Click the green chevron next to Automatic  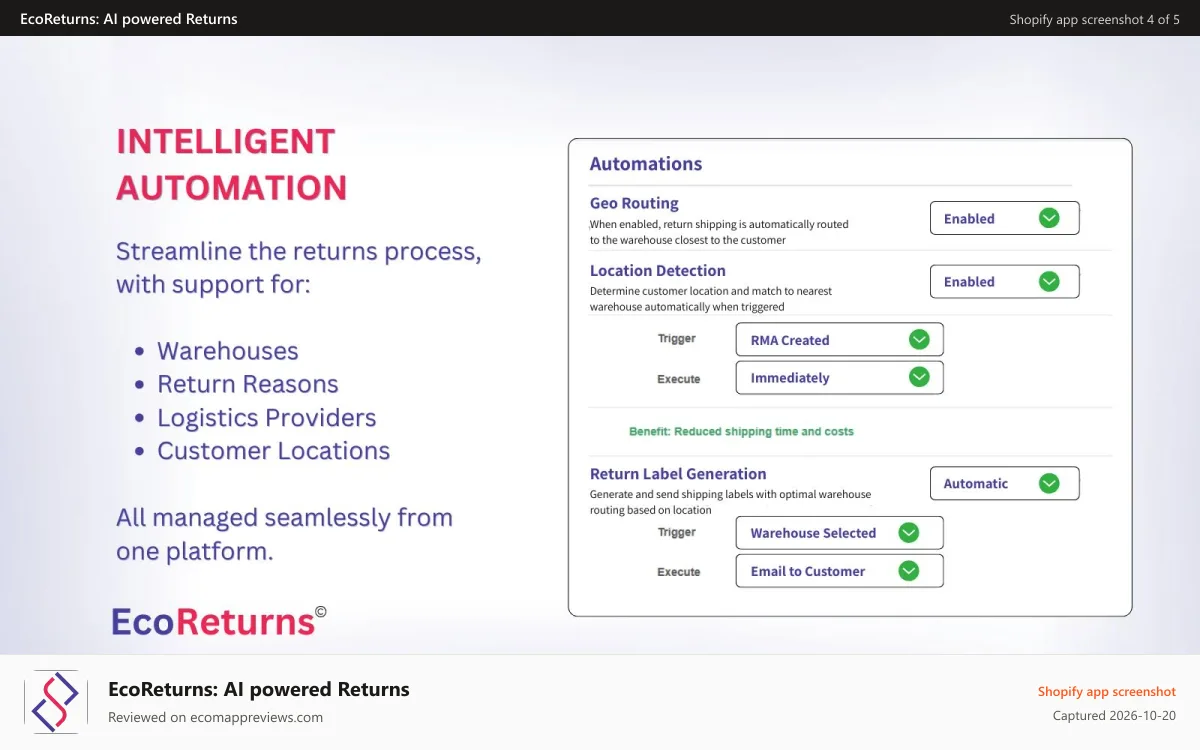click(x=1049, y=483)
